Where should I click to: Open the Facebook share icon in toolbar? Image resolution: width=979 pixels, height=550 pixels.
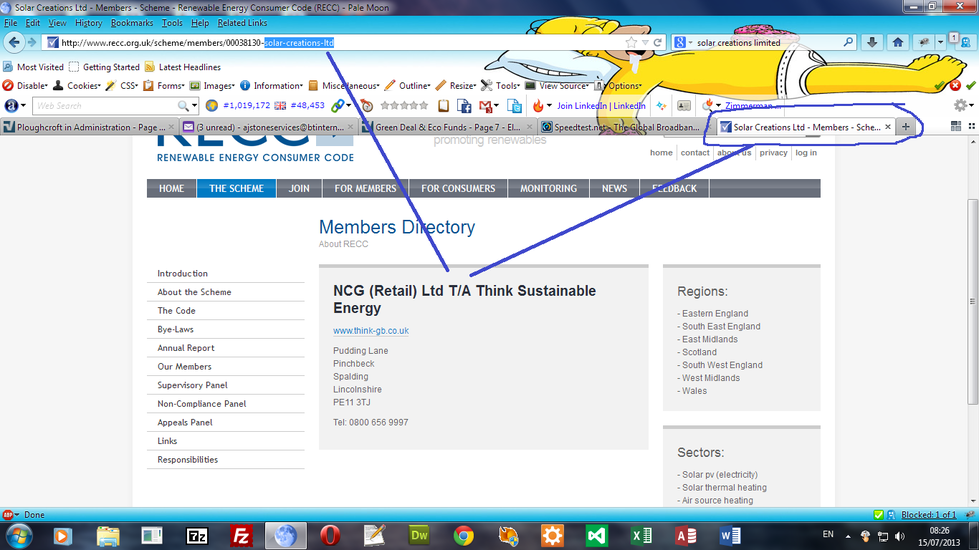(x=464, y=106)
